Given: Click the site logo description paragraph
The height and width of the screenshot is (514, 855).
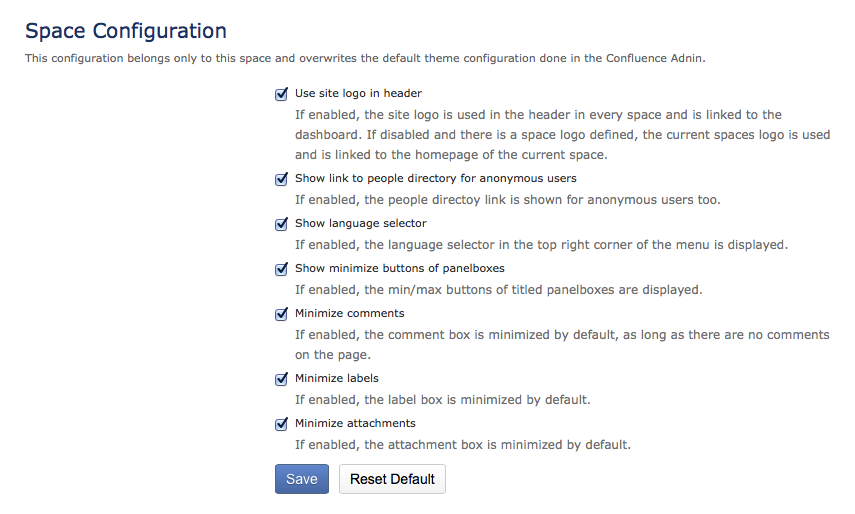Looking at the screenshot, I should point(562,135).
